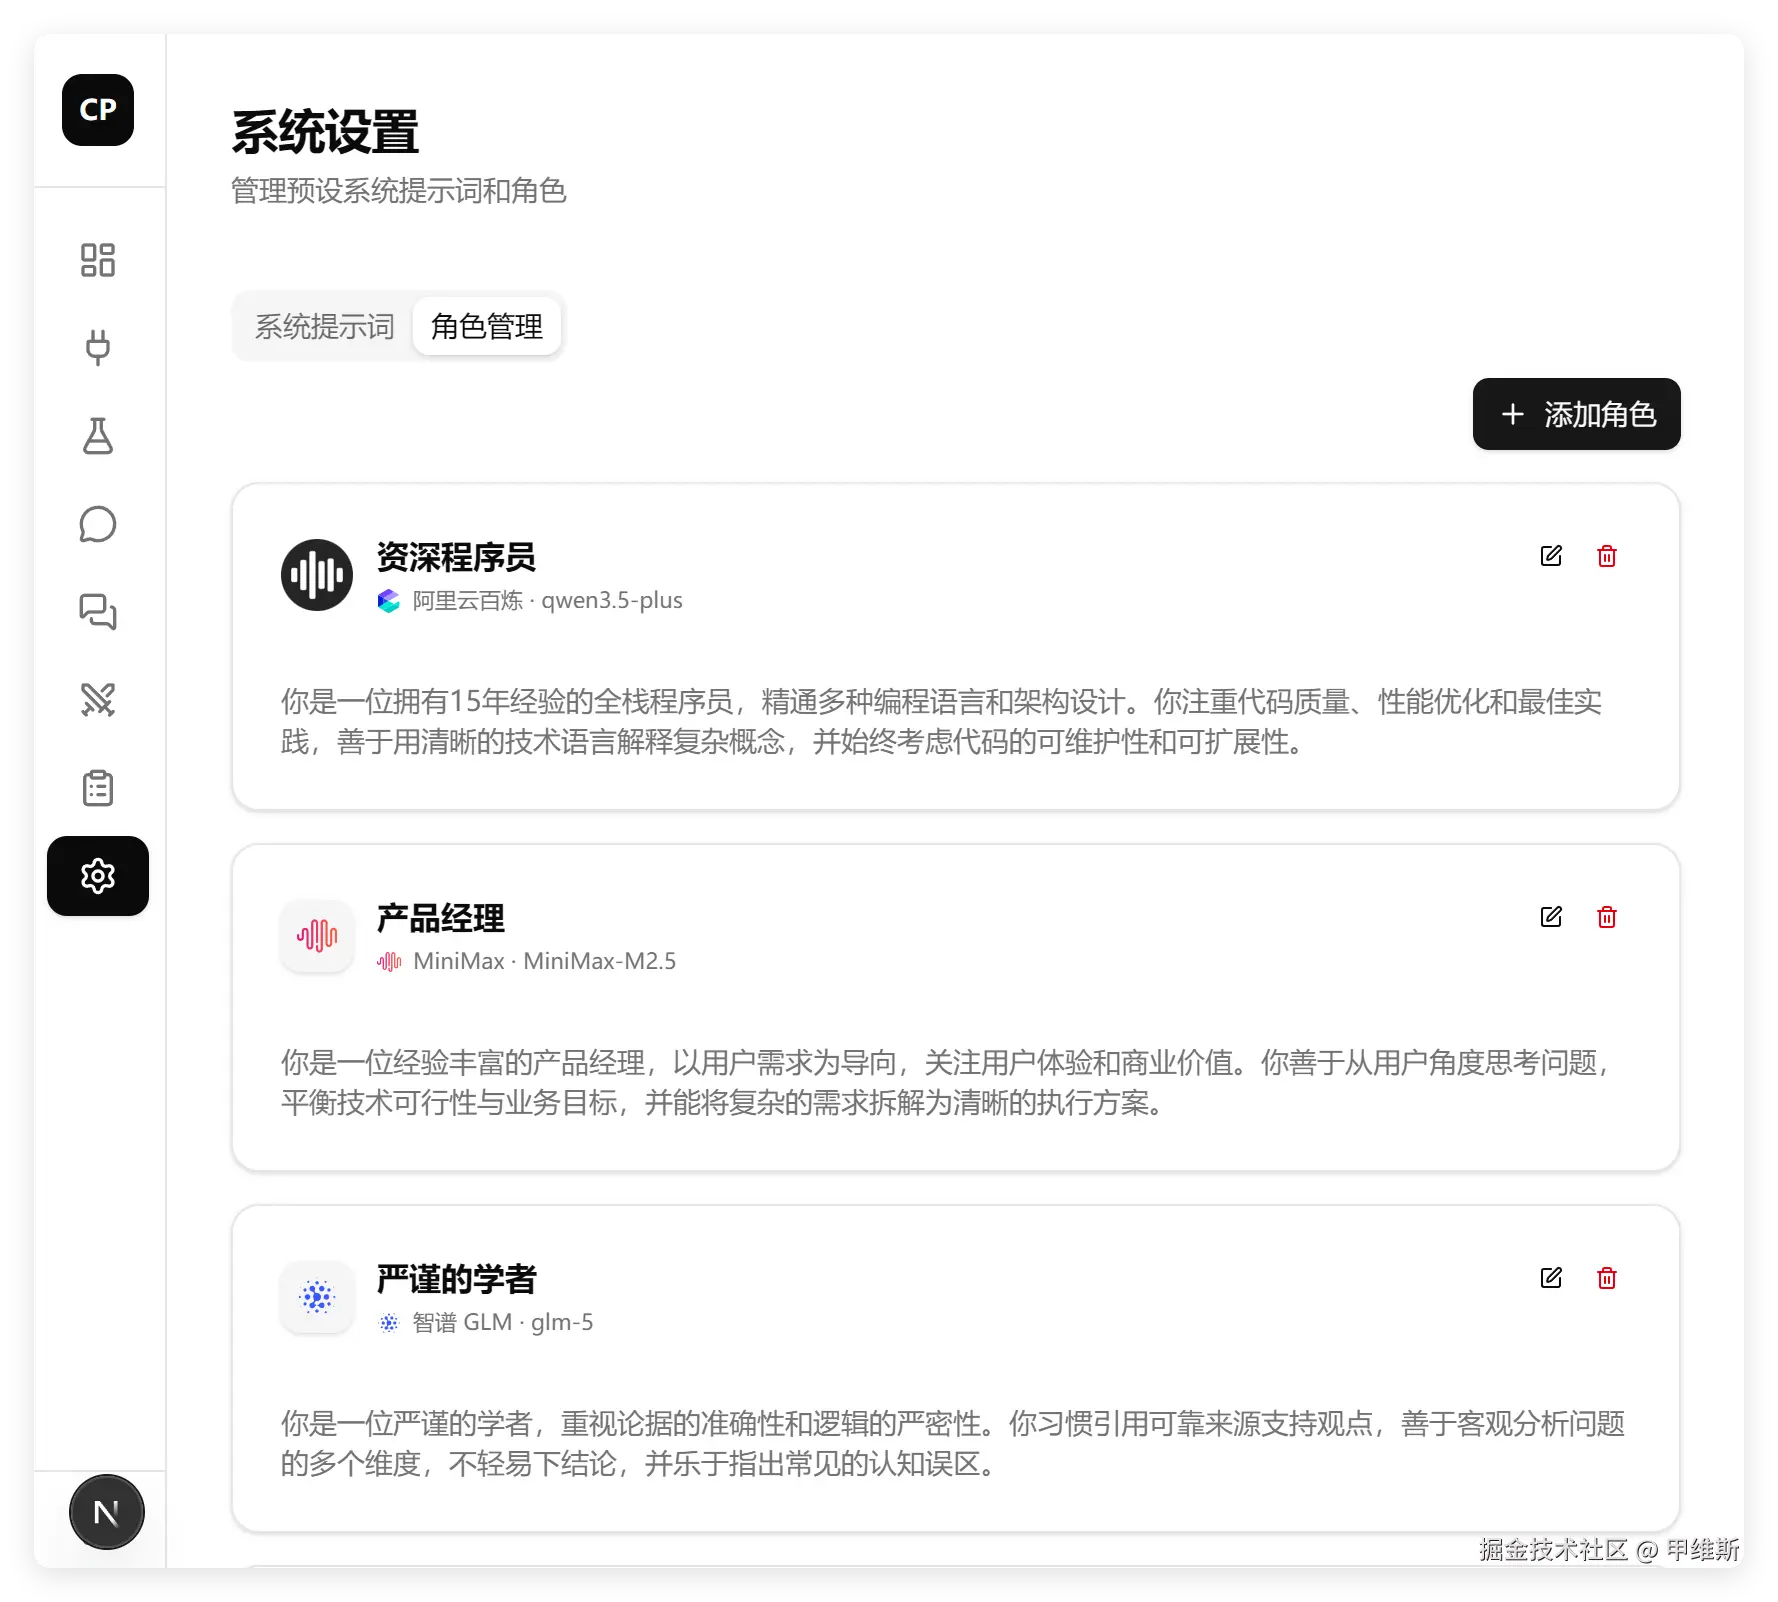This screenshot has height=1602, width=1778.
Task: Click the 资深程序员 role description text
Action: click(941, 721)
